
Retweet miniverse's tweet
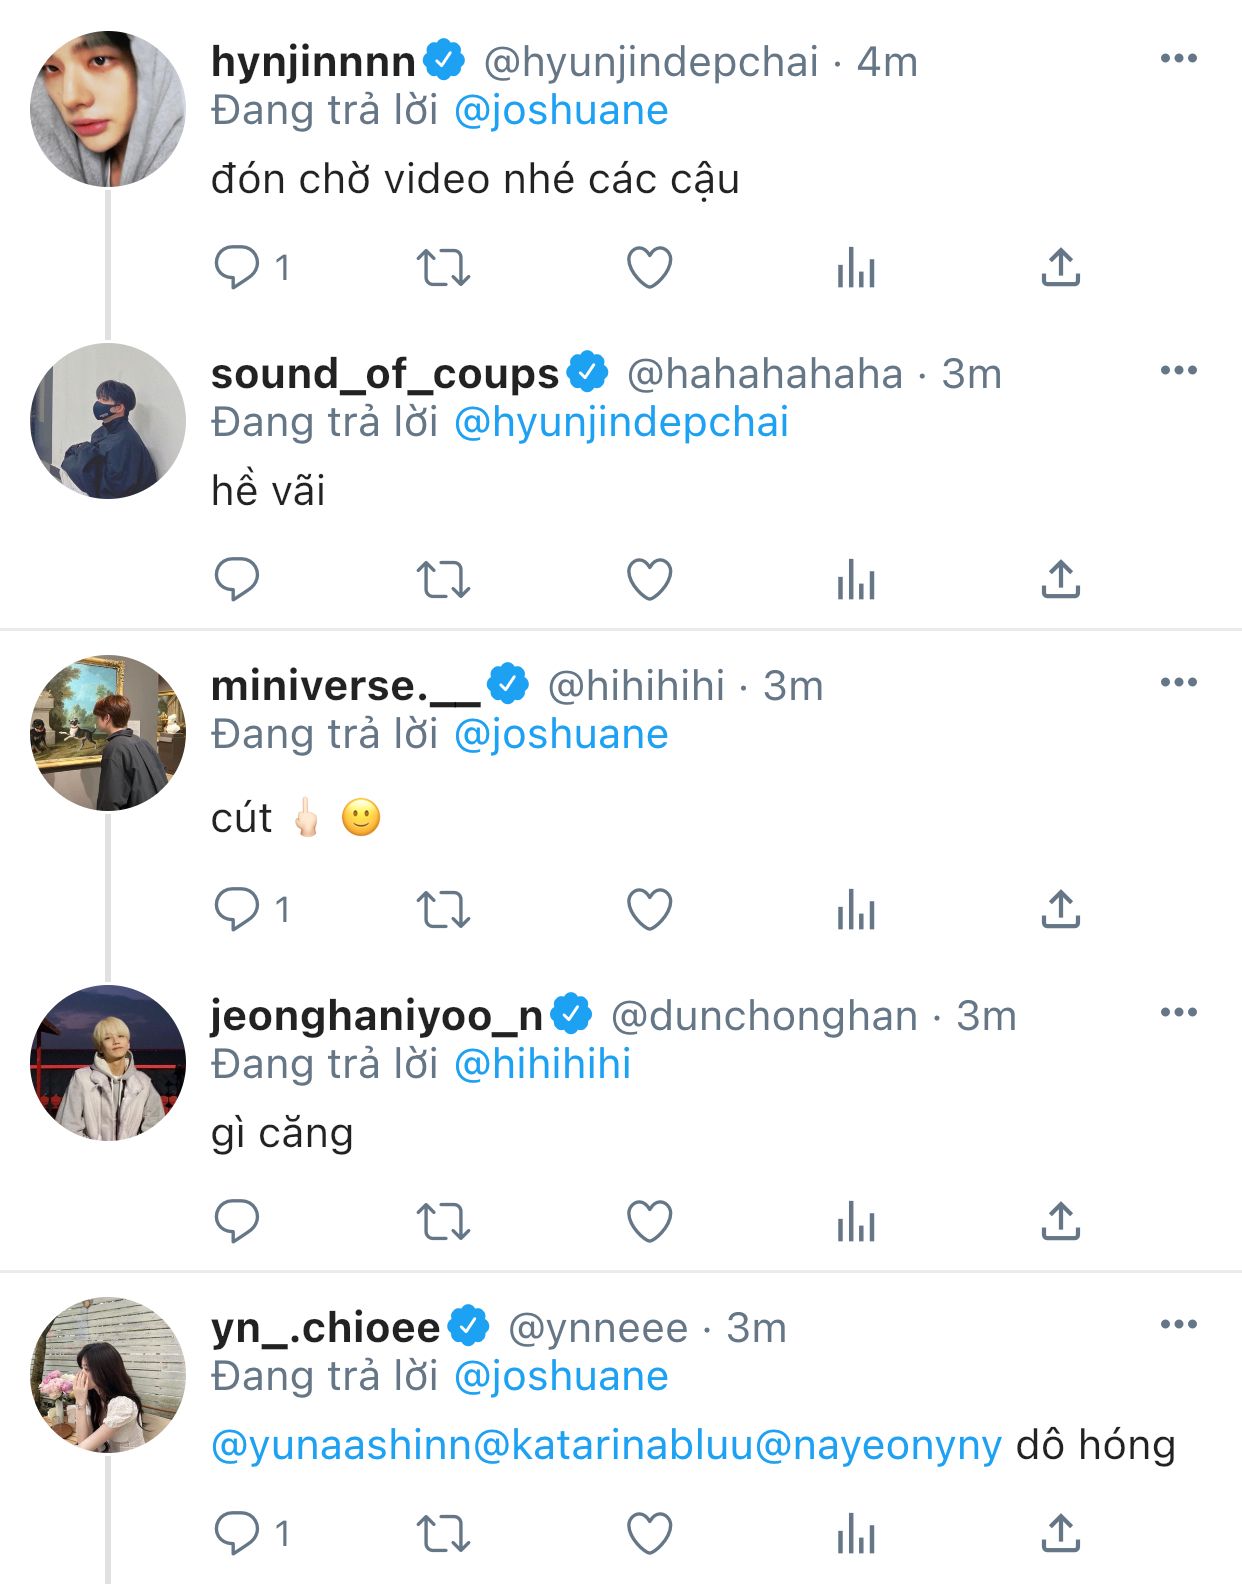443,910
